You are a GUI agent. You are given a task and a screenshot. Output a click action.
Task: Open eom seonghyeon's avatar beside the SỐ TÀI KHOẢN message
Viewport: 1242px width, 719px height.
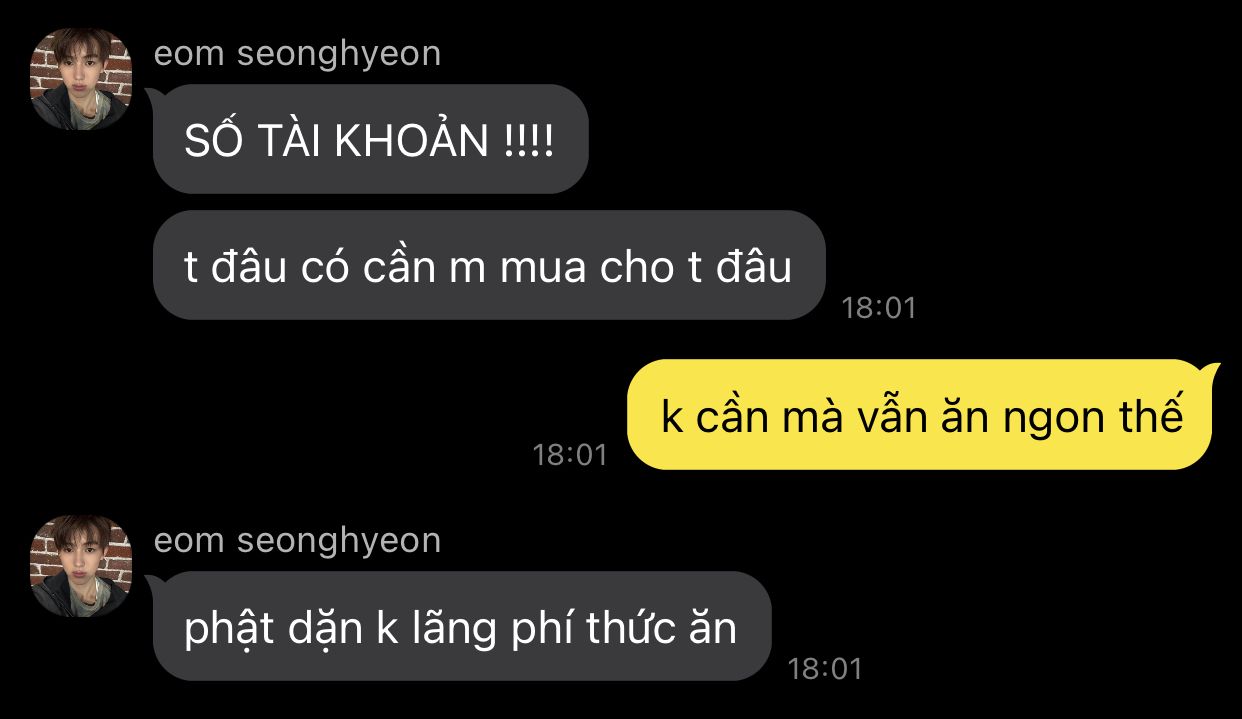pyautogui.click(x=82, y=79)
